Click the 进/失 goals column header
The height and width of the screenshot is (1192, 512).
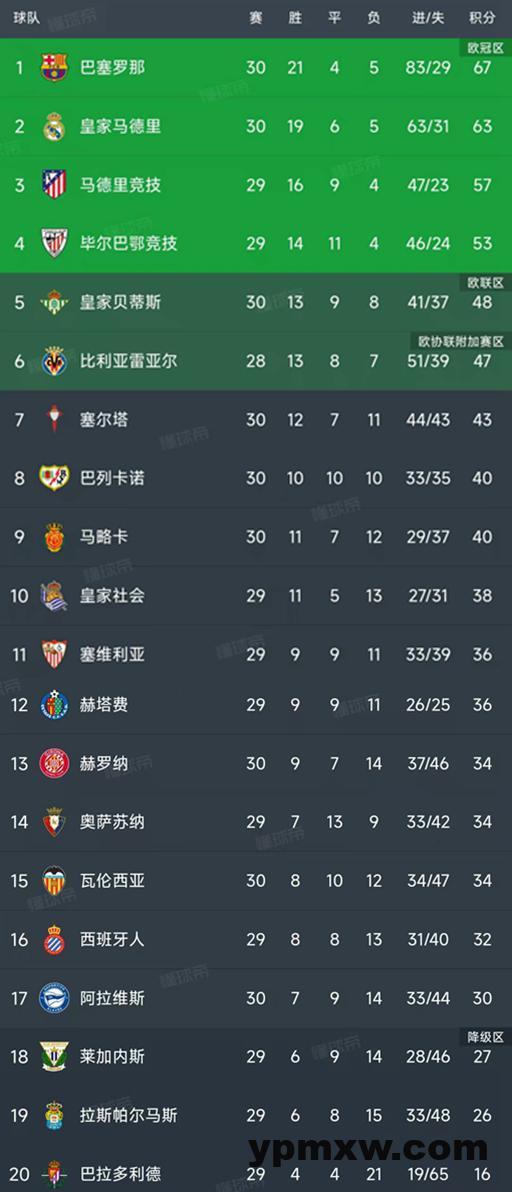click(x=428, y=18)
